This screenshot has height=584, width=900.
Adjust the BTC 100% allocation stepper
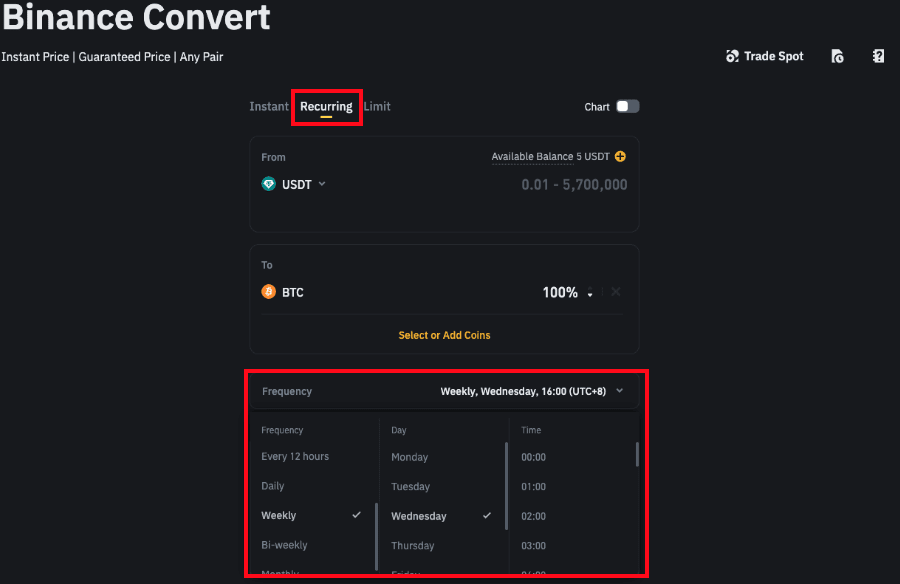[590, 293]
